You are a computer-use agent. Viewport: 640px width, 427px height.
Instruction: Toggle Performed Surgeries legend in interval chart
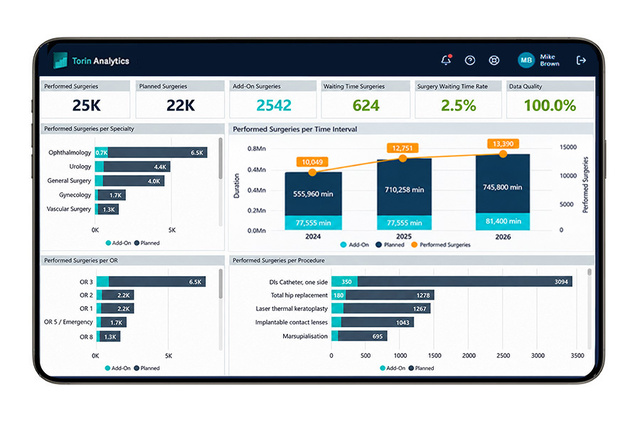pyautogui.click(x=441, y=245)
